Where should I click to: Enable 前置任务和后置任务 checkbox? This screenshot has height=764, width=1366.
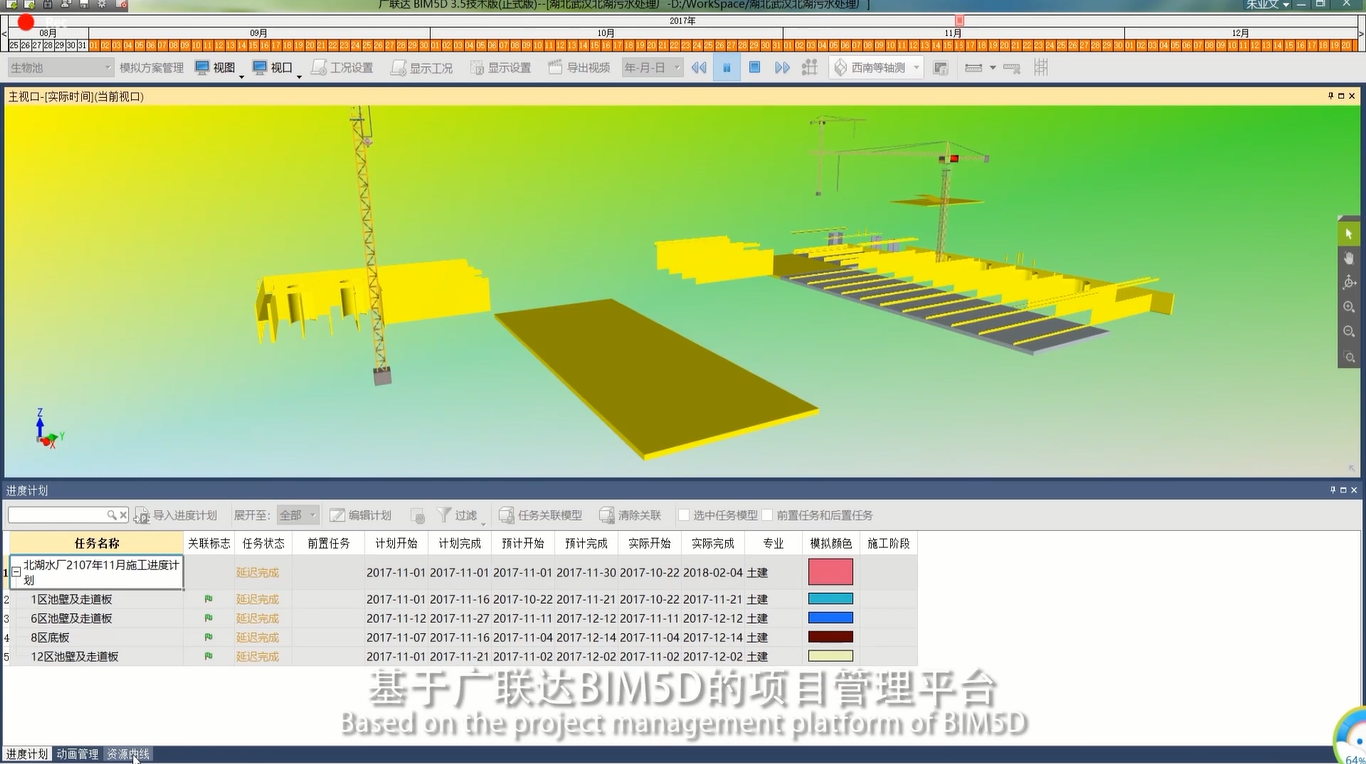[767, 515]
